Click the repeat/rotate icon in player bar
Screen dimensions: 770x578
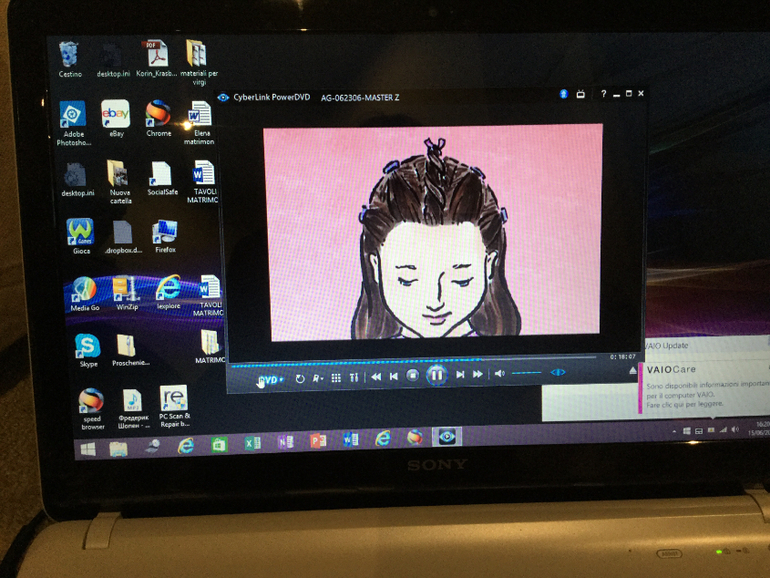tap(300, 378)
